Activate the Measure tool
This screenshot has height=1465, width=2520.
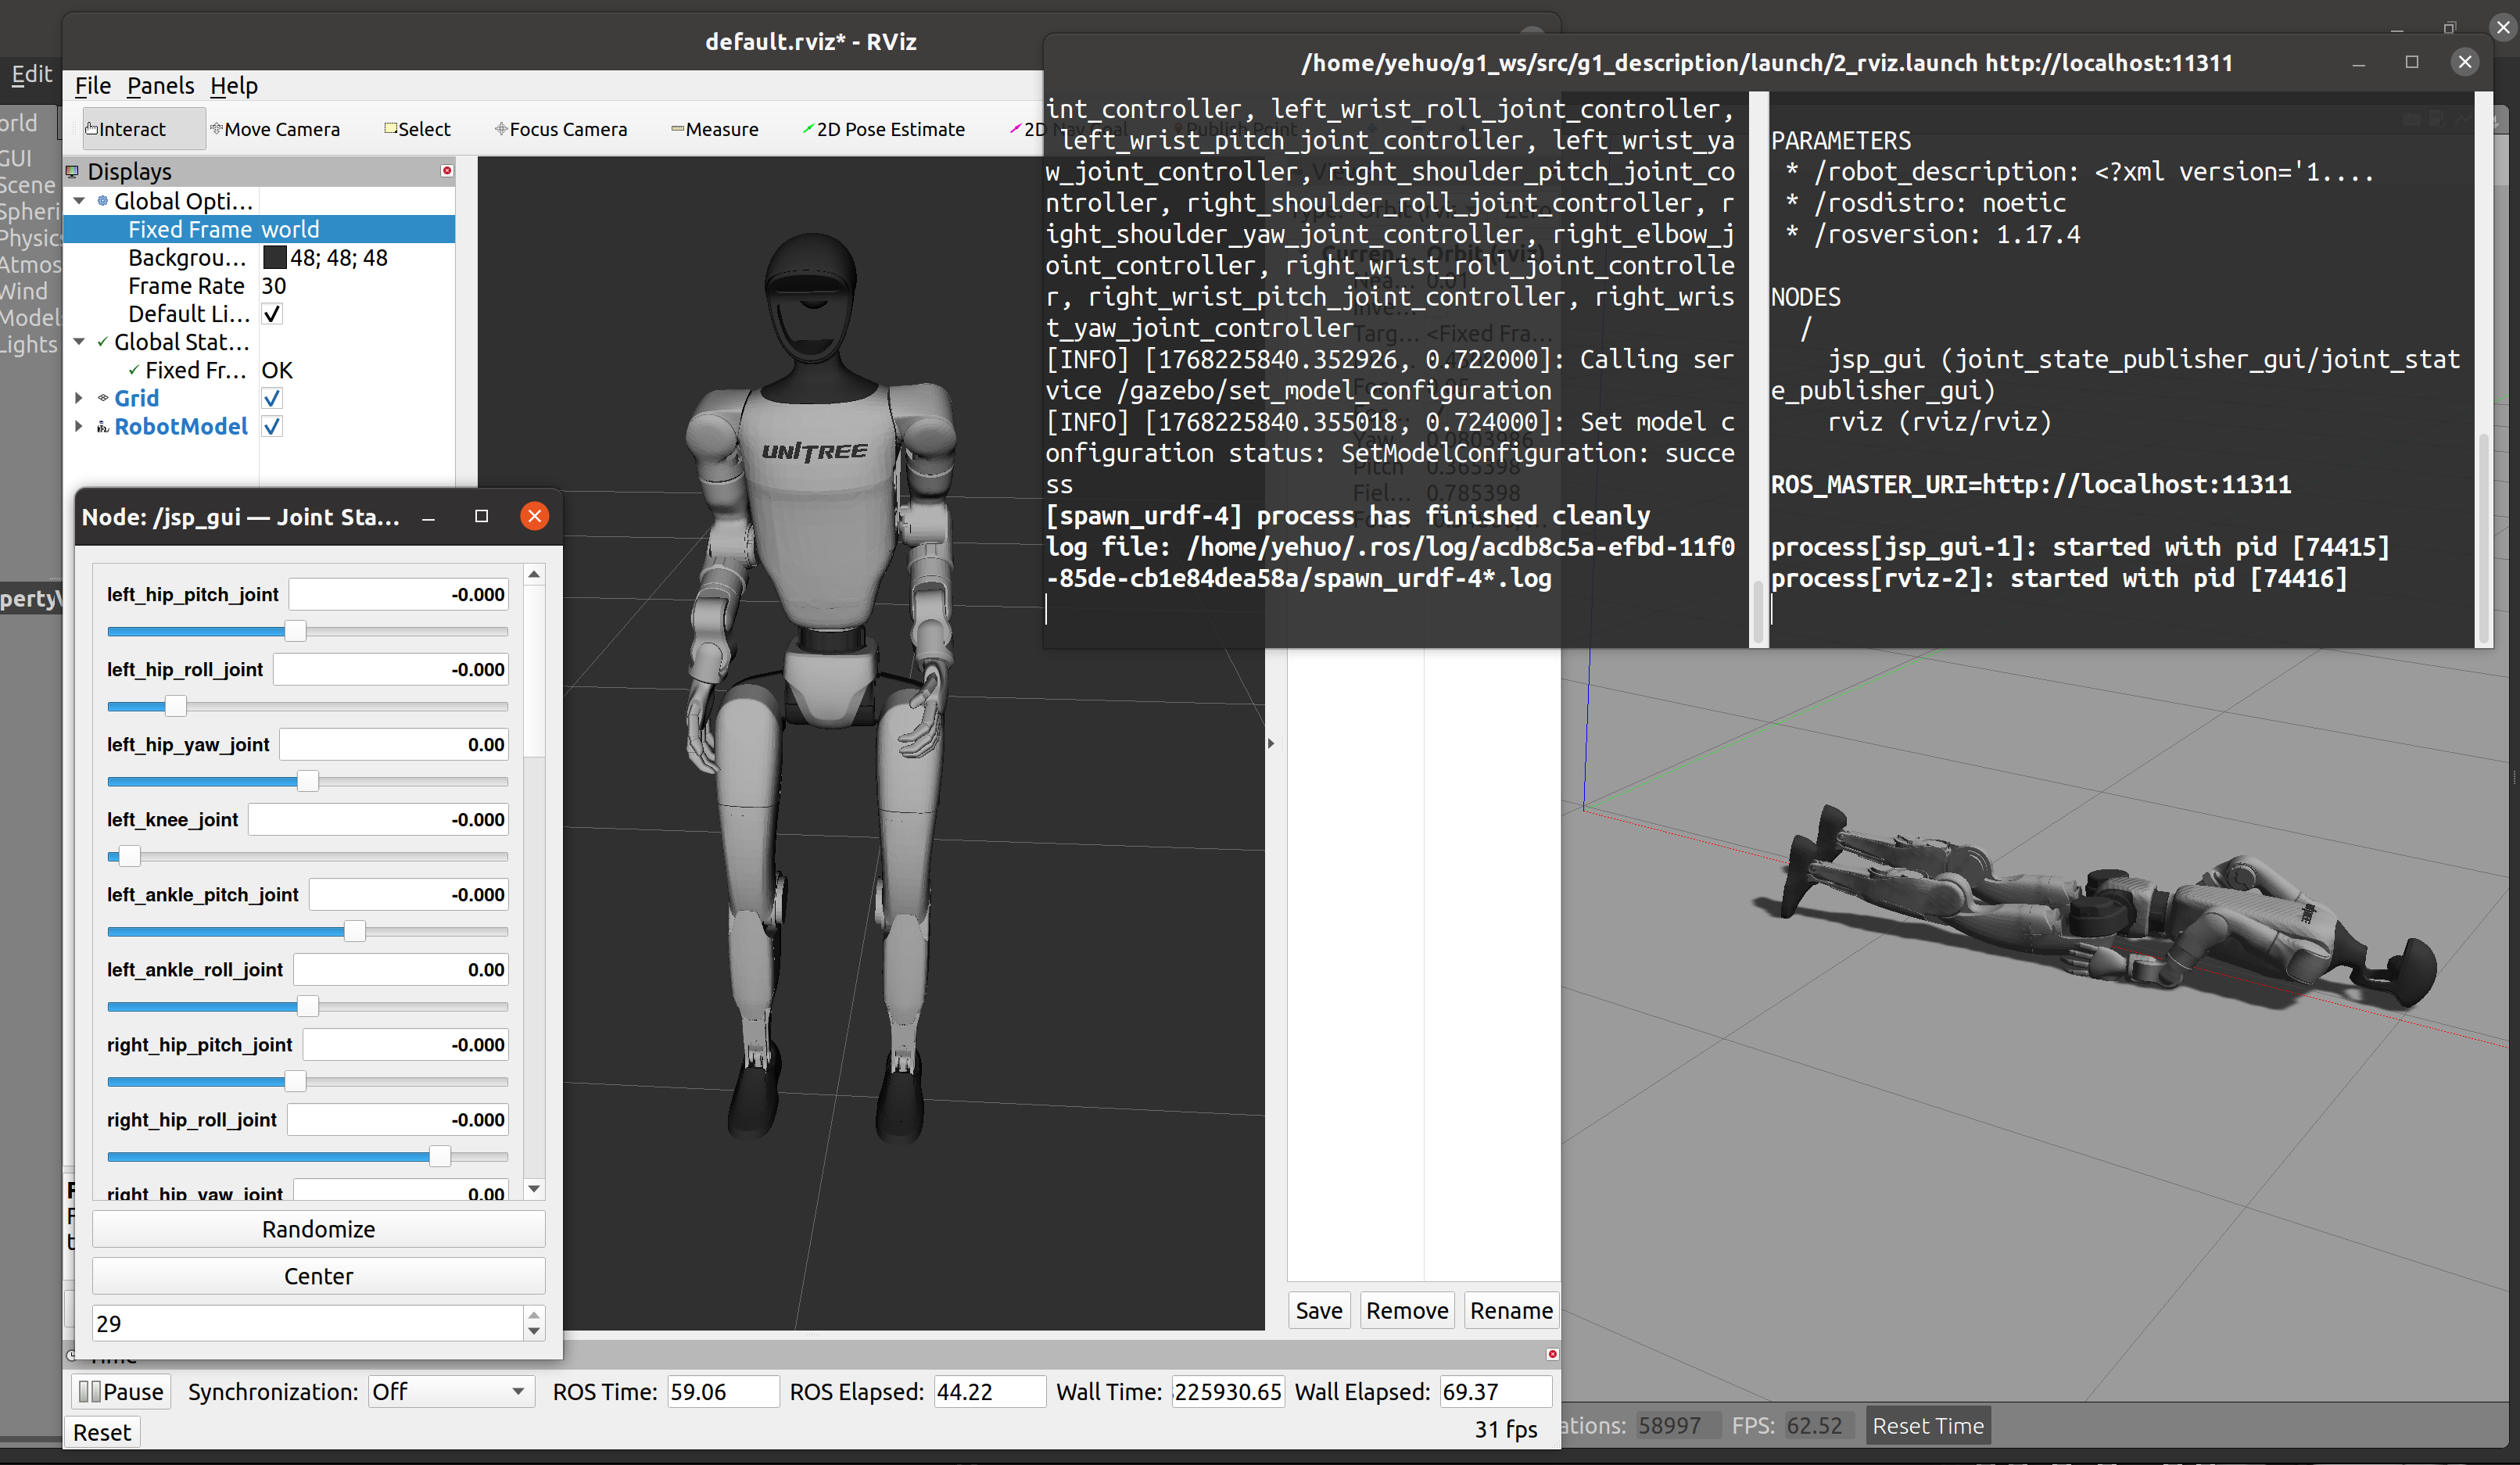[x=715, y=129]
